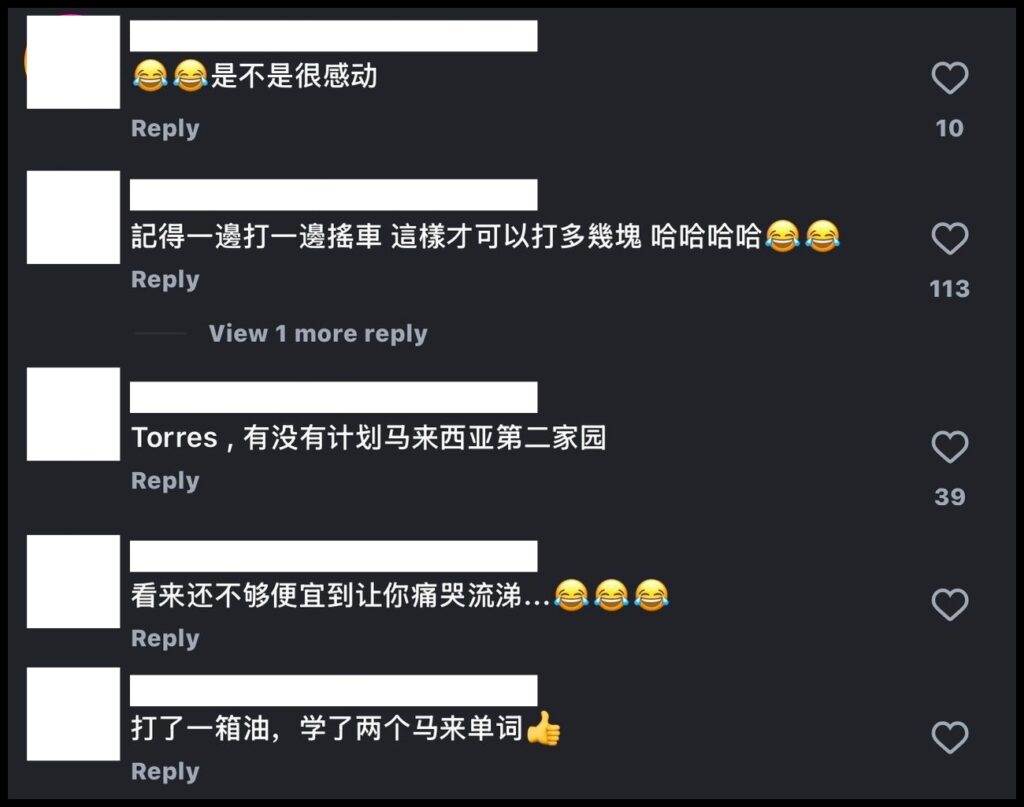
Task: Like the comment about 搖車 with 113 likes
Action: pos(950,238)
